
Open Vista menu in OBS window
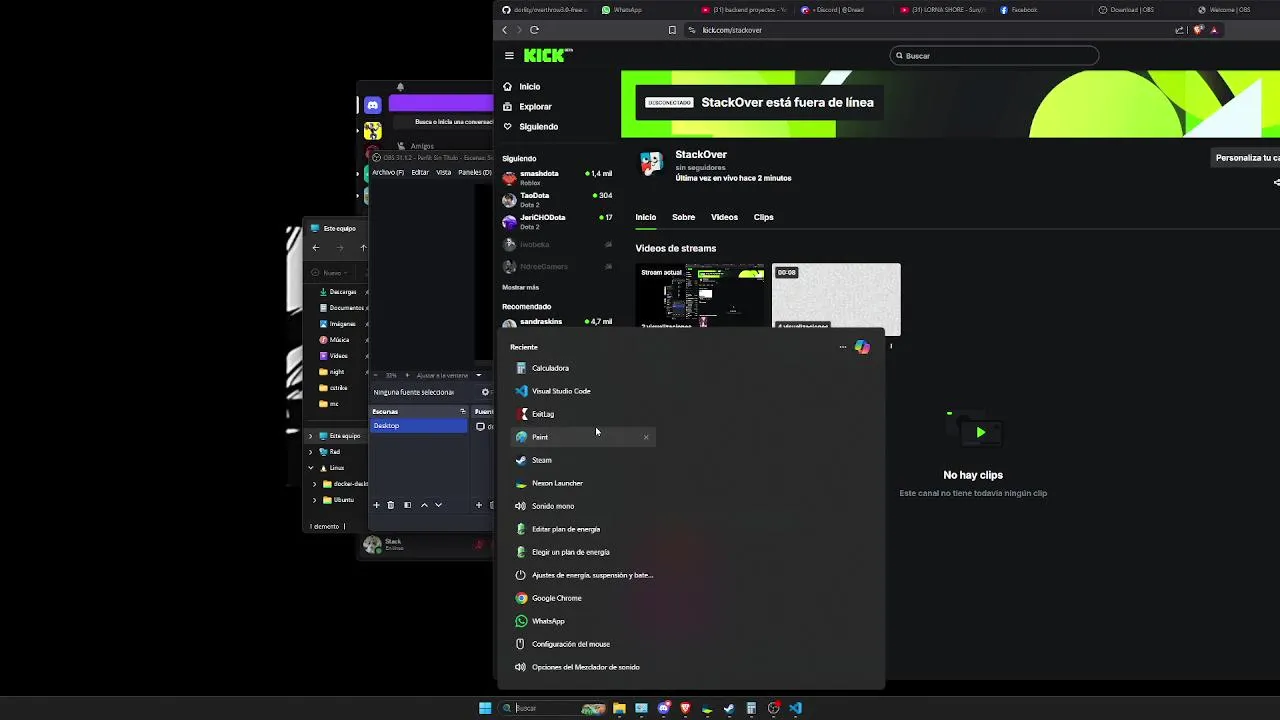(444, 173)
